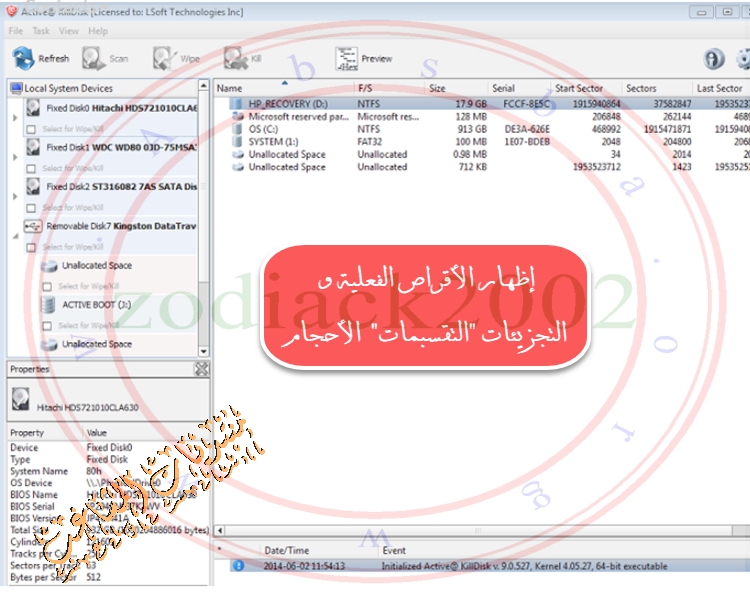Select the ACTIVE BOOT (J:) tree item

pyautogui.click(x=97, y=305)
